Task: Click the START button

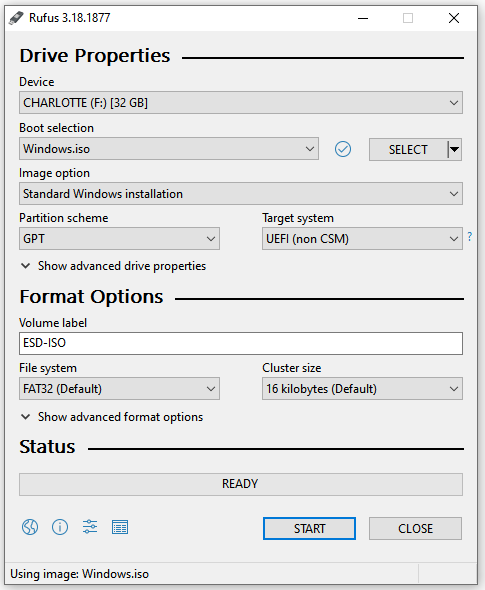Action: coord(309,528)
